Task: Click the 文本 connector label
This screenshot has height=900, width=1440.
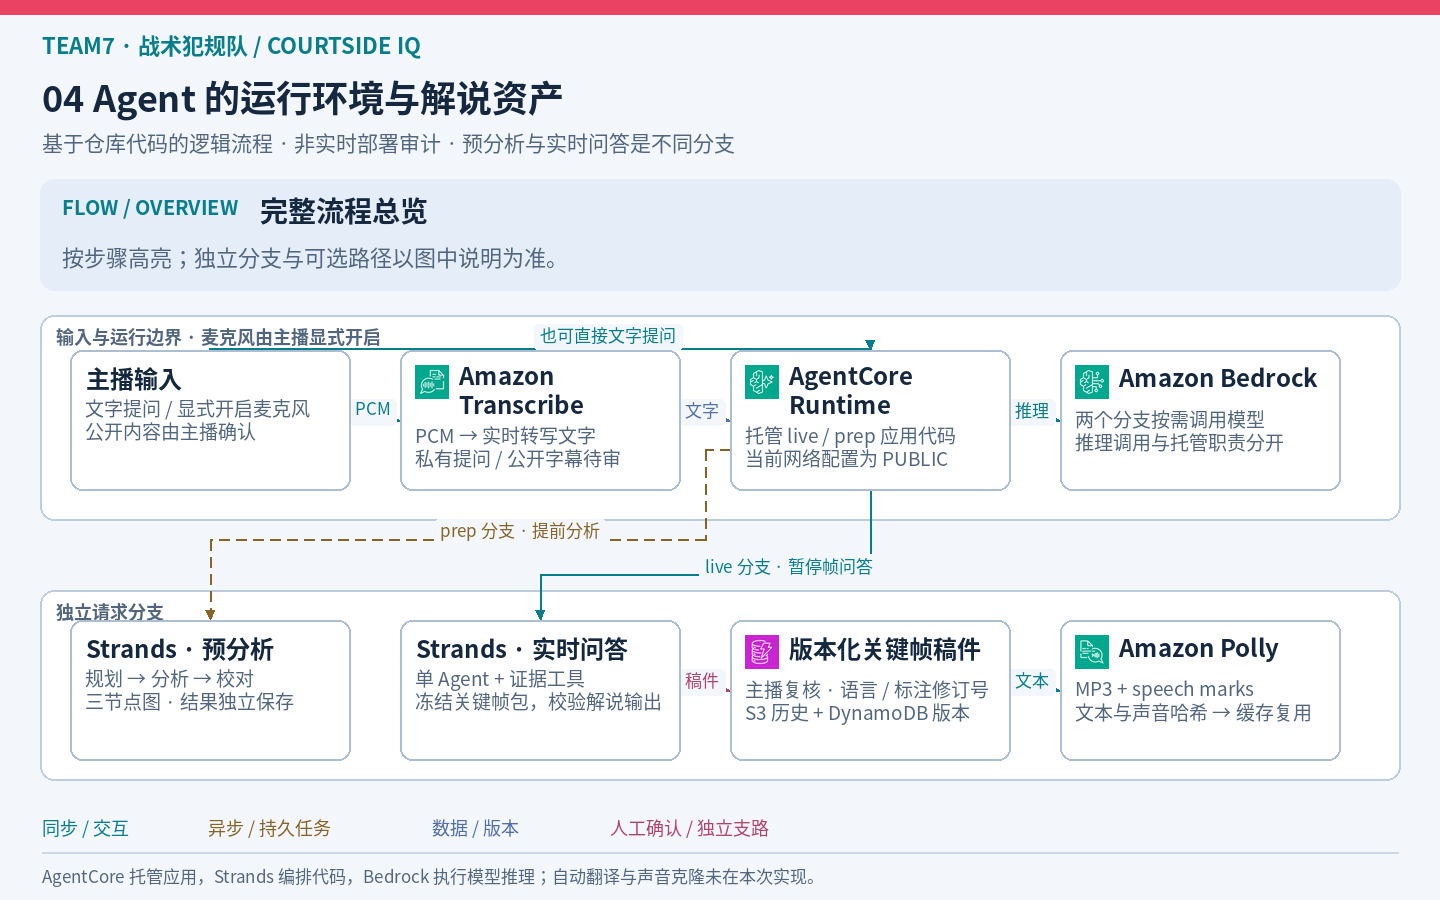Action: pyautogui.click(x=1032, y=681)
